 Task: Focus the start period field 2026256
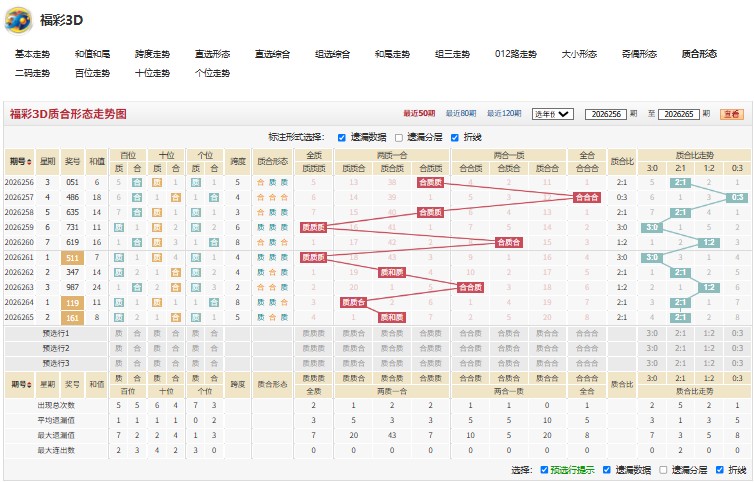click(606, 114)
